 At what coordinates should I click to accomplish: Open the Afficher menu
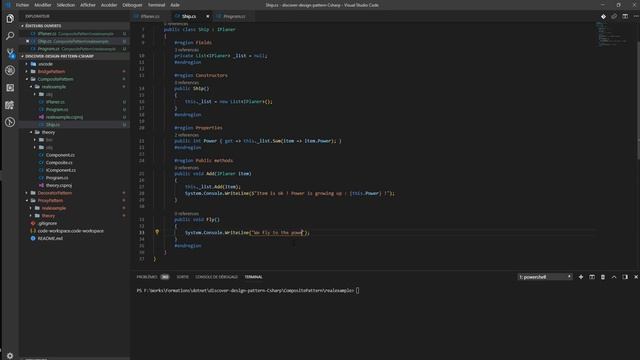pos(88,5)
